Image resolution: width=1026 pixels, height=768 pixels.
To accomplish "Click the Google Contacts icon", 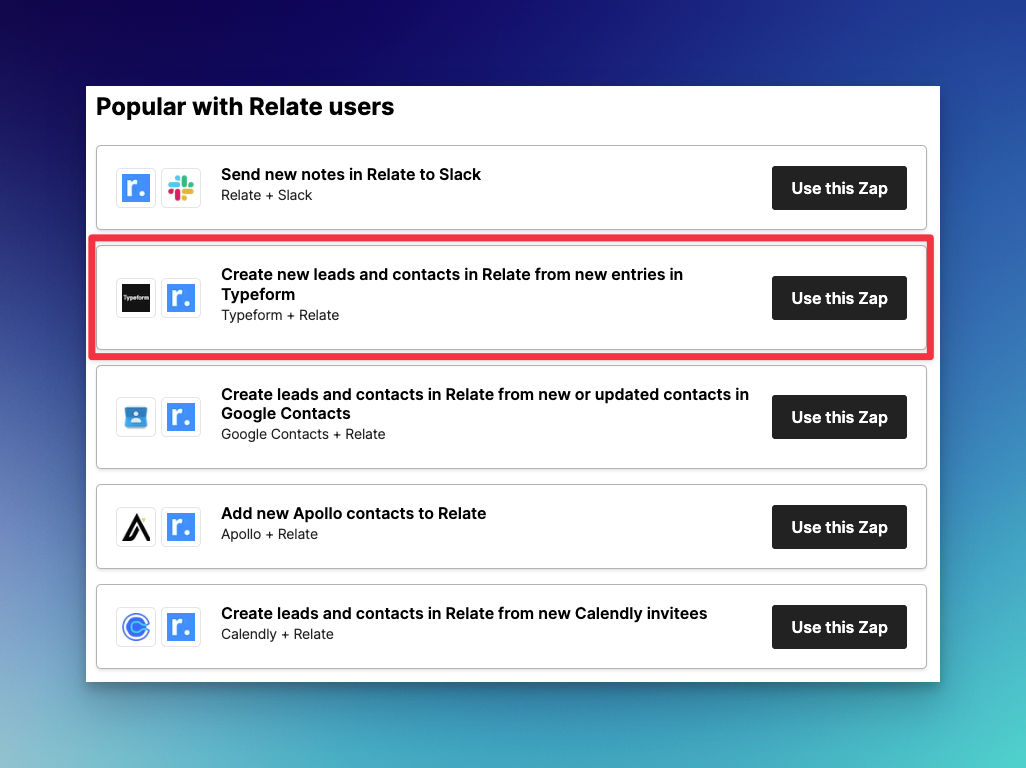I will (136, 417).
